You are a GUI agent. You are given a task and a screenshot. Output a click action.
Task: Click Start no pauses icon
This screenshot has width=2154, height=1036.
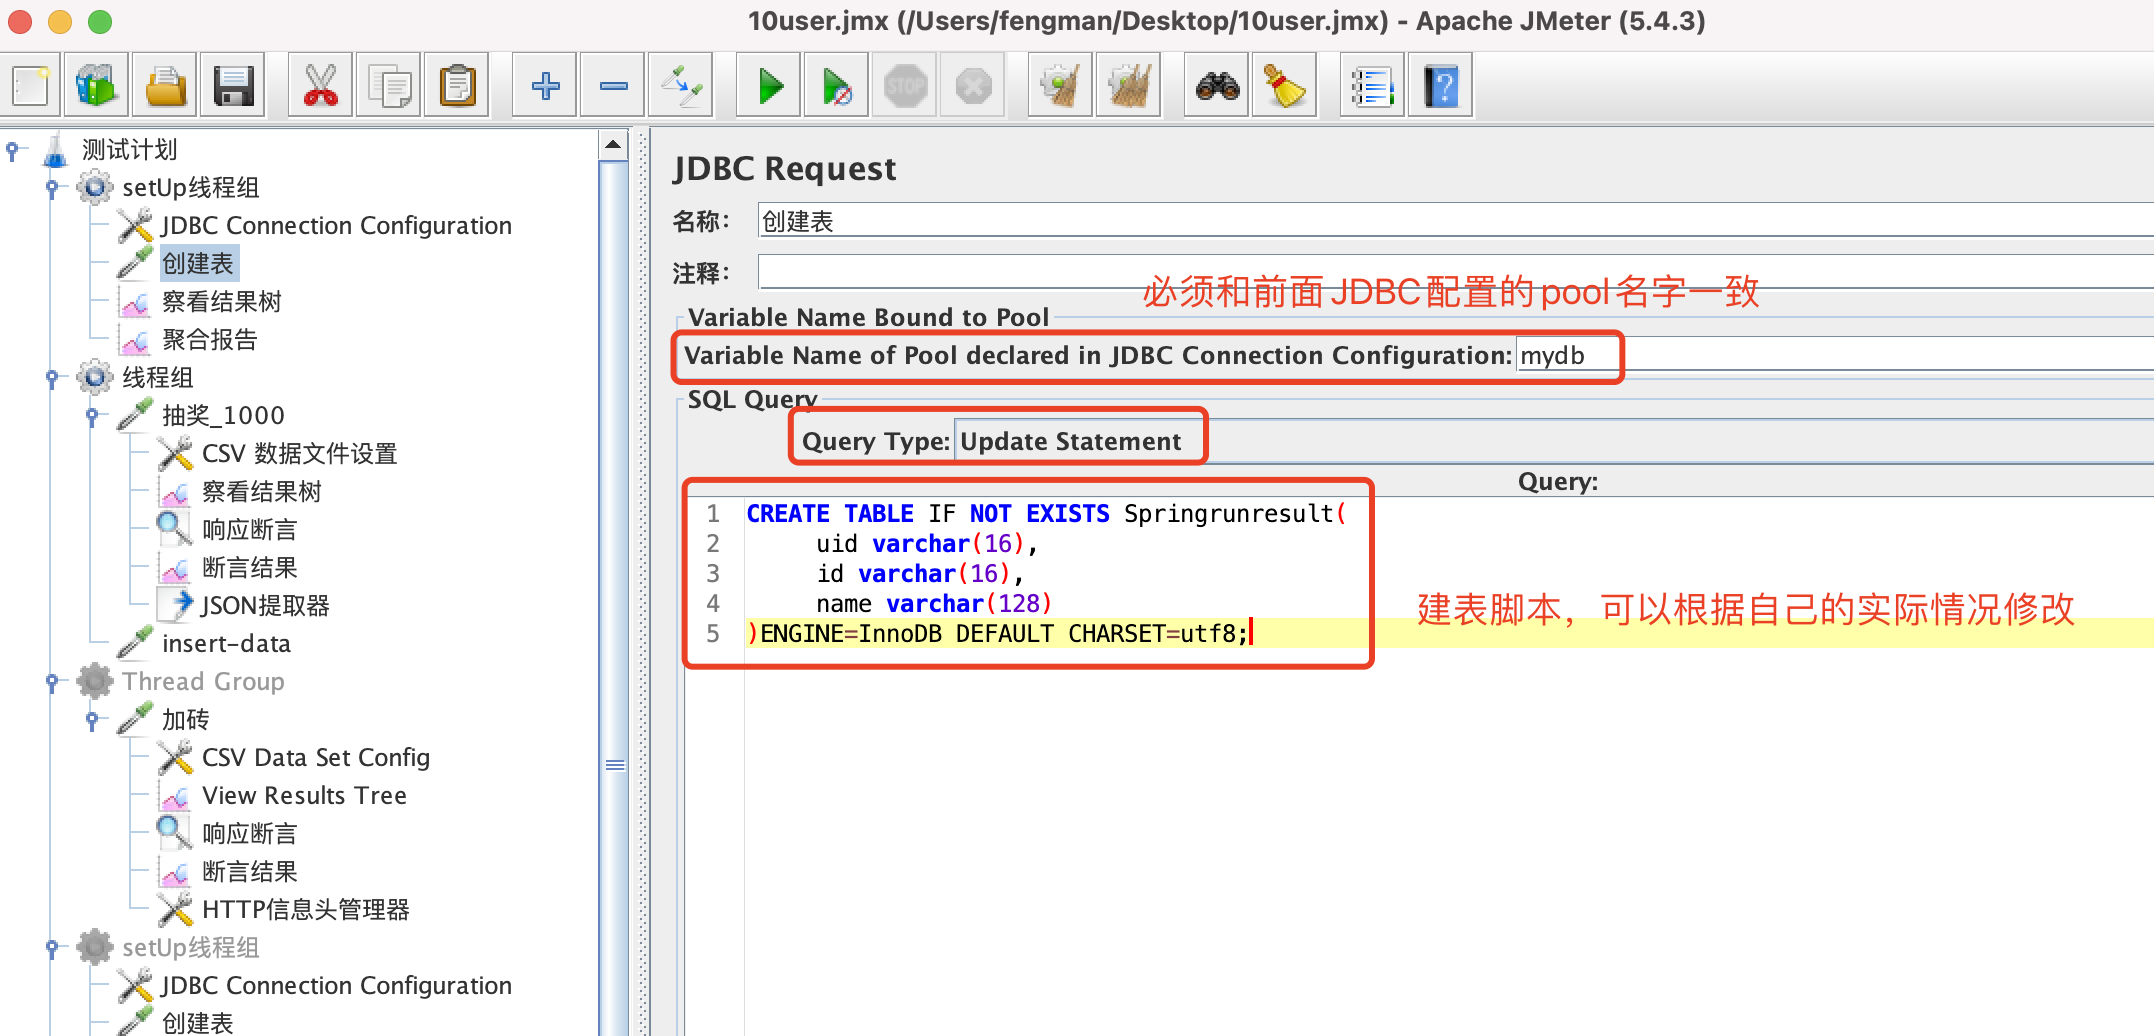(x=837, y=86)
